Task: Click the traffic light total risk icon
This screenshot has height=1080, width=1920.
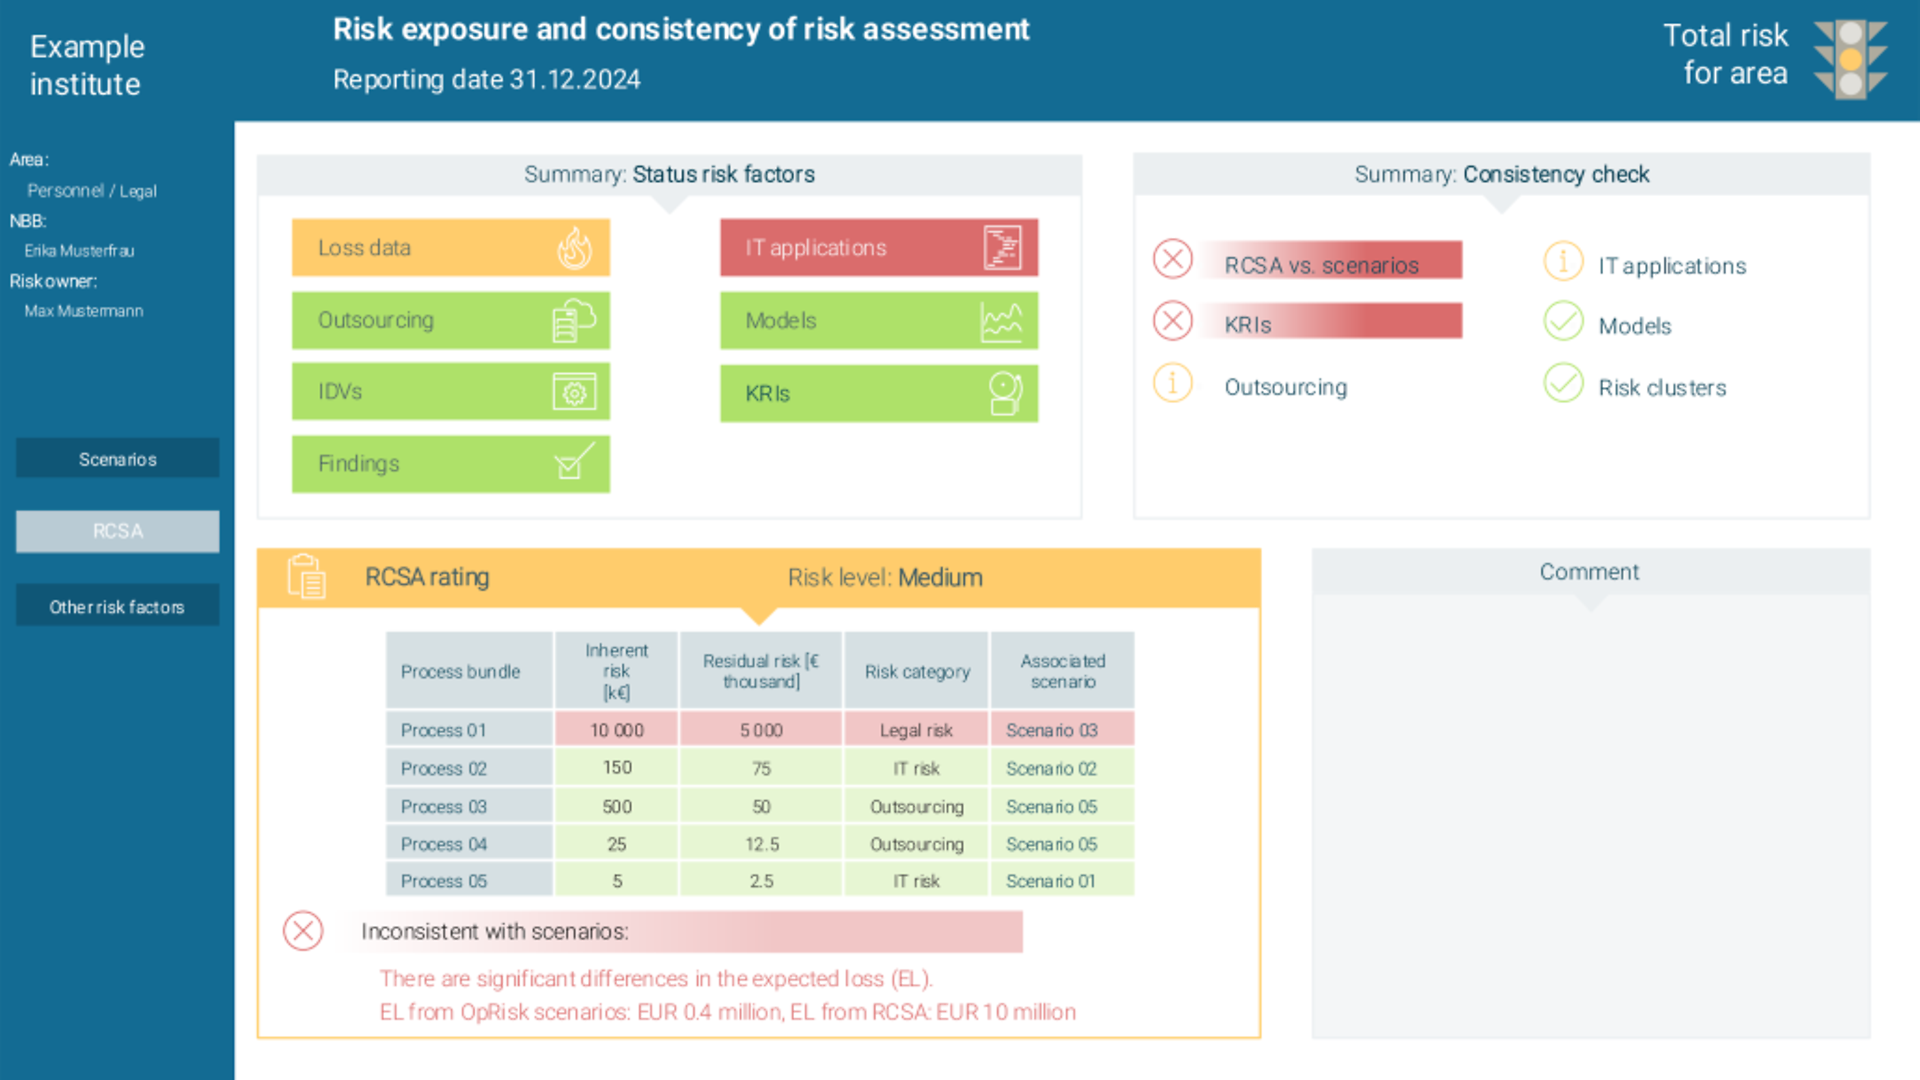Action: point(1851,59)
